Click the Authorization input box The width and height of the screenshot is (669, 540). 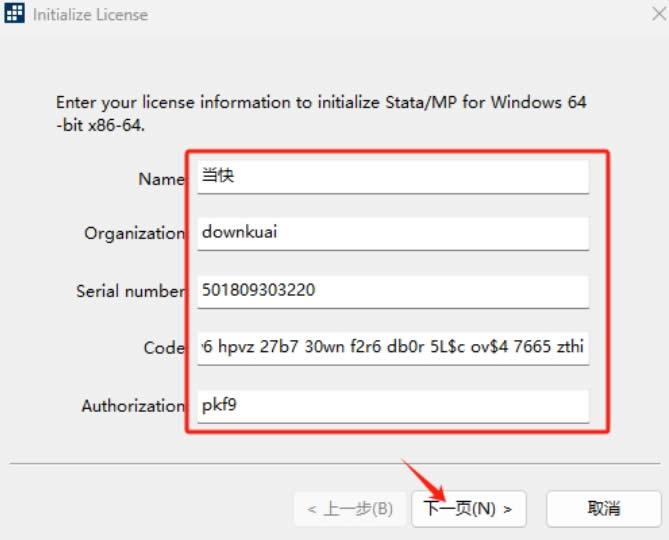pyautogui.click(x=392, y=406)
